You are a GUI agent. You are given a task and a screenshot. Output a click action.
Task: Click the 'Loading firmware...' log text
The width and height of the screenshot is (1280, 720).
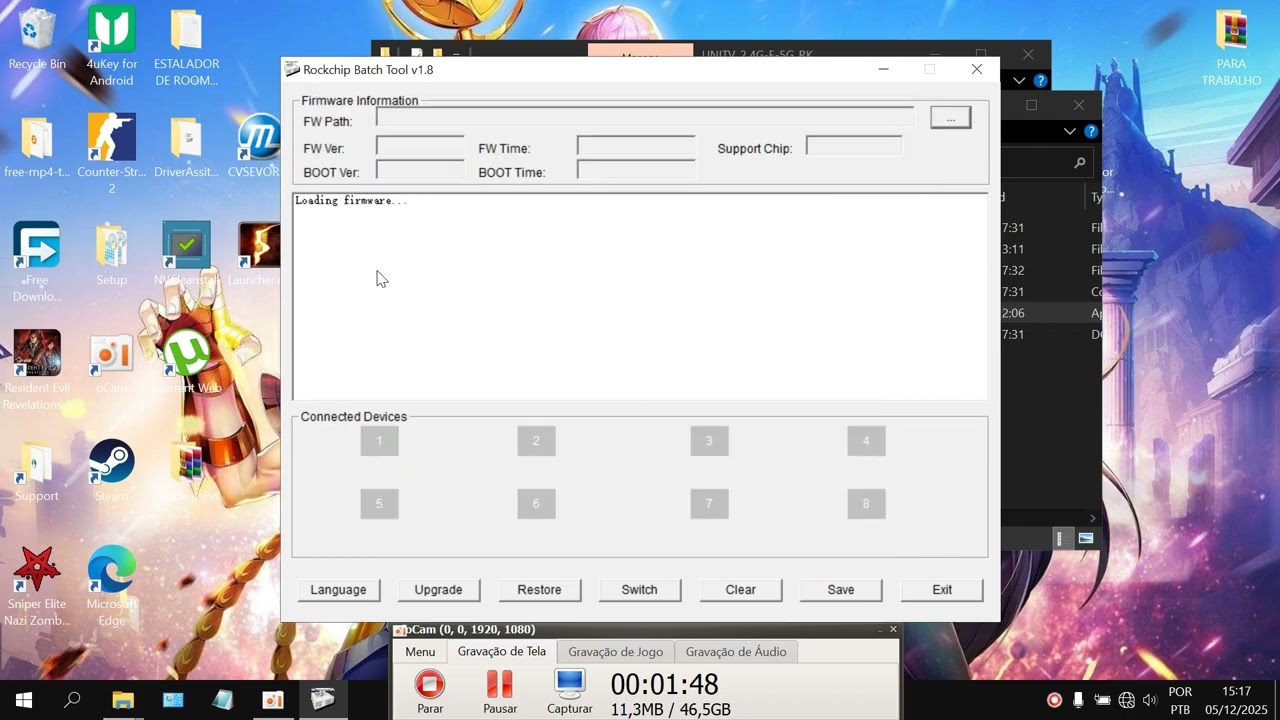pos(351,201)
